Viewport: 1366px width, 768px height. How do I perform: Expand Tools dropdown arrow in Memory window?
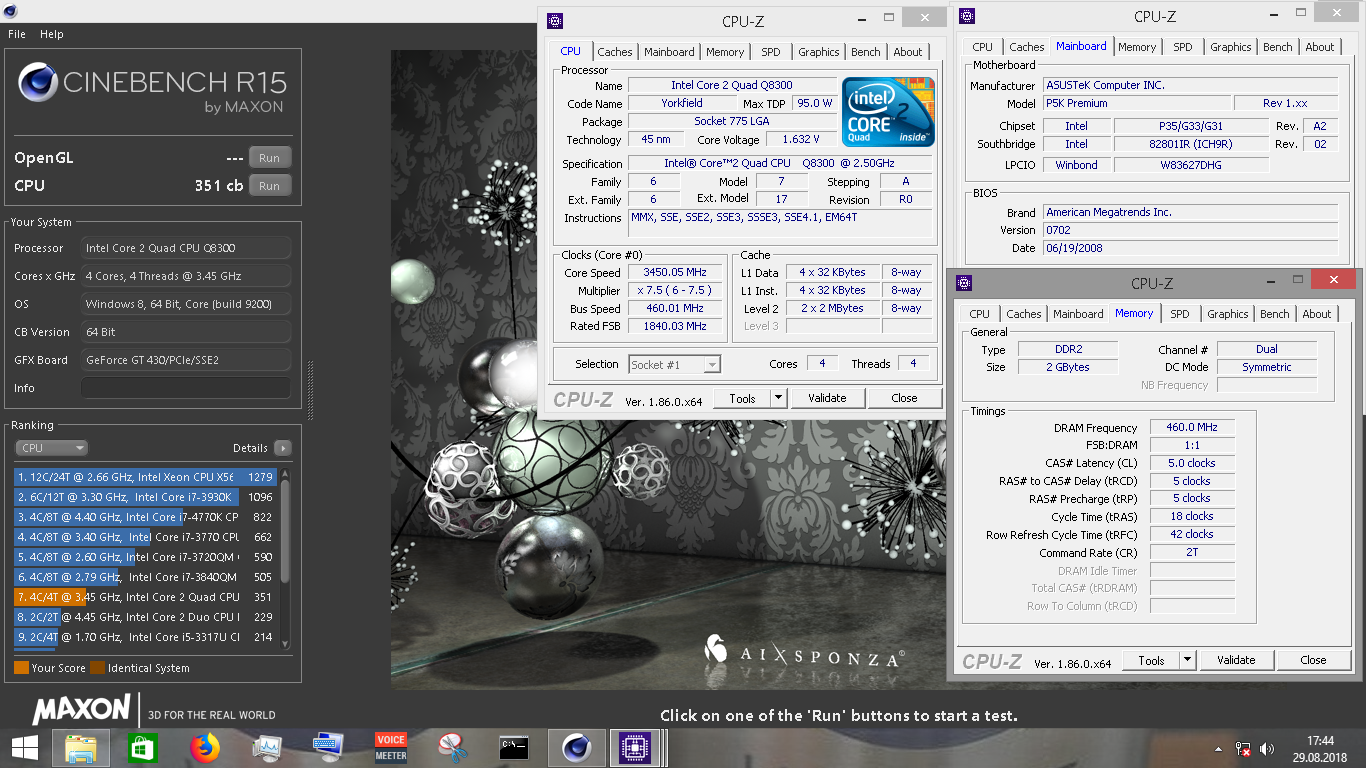click(x=1187, y=660)
